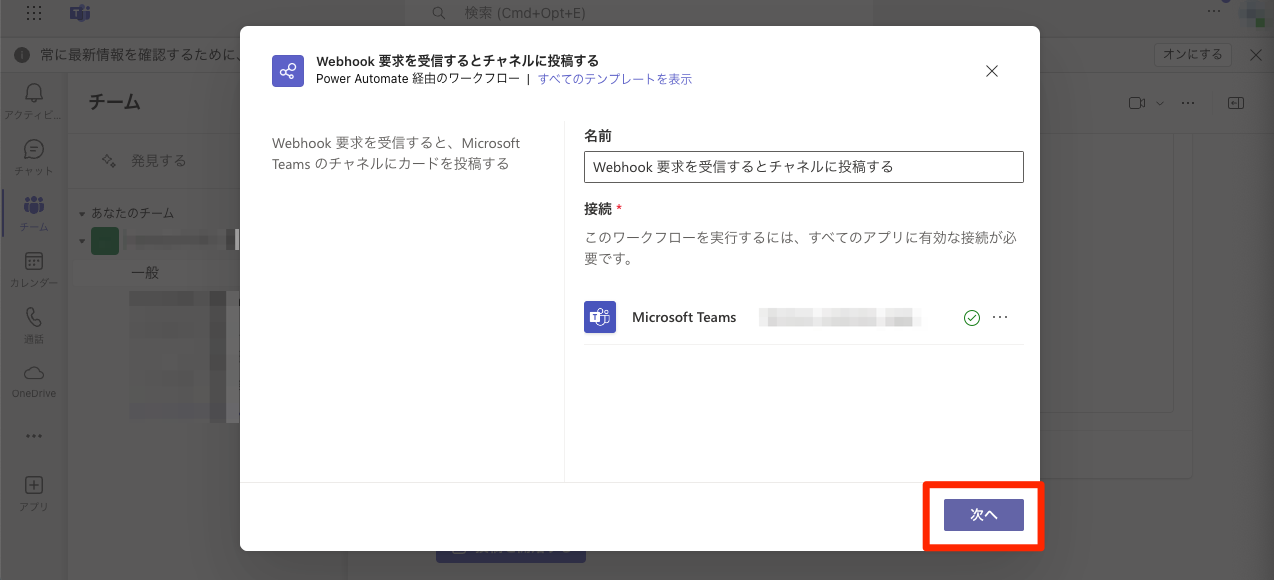1274x580 pixels.
Task: Open more options for Microsoft Teams connection
Action: point(1000,317)
